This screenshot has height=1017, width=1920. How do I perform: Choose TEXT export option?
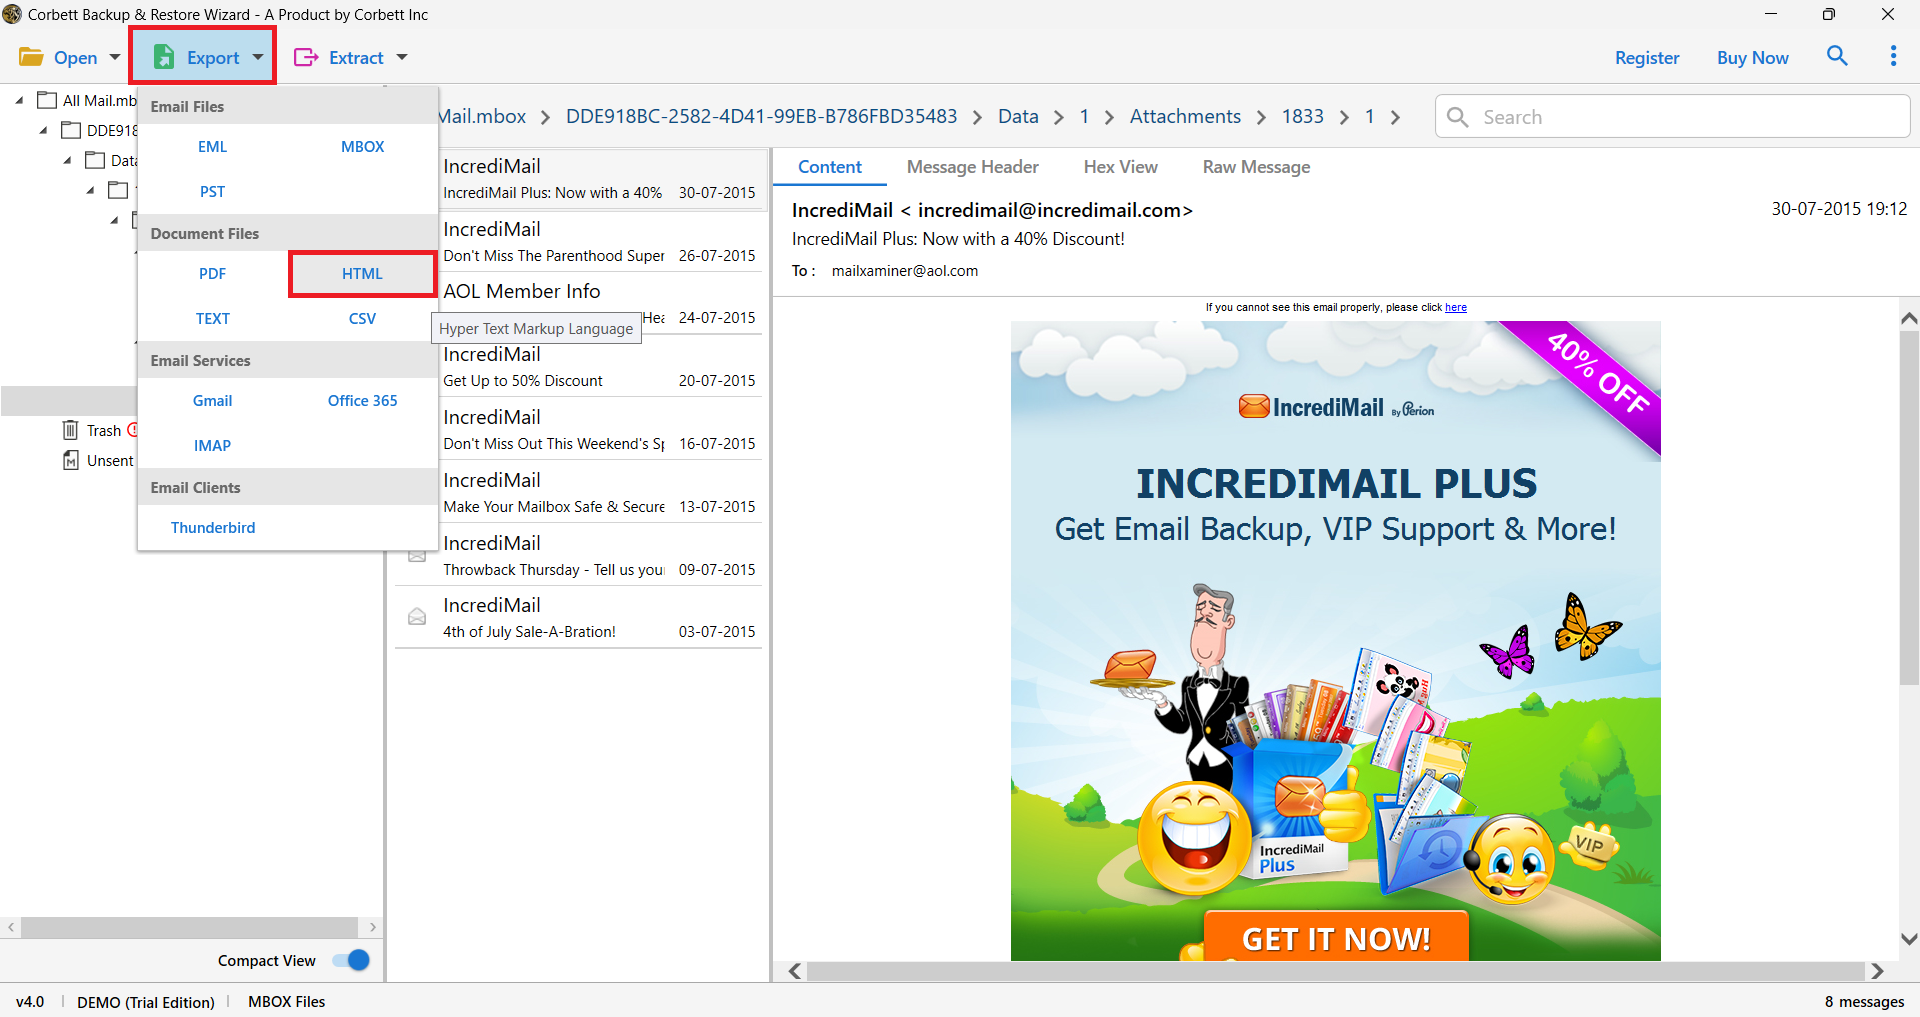212,318
